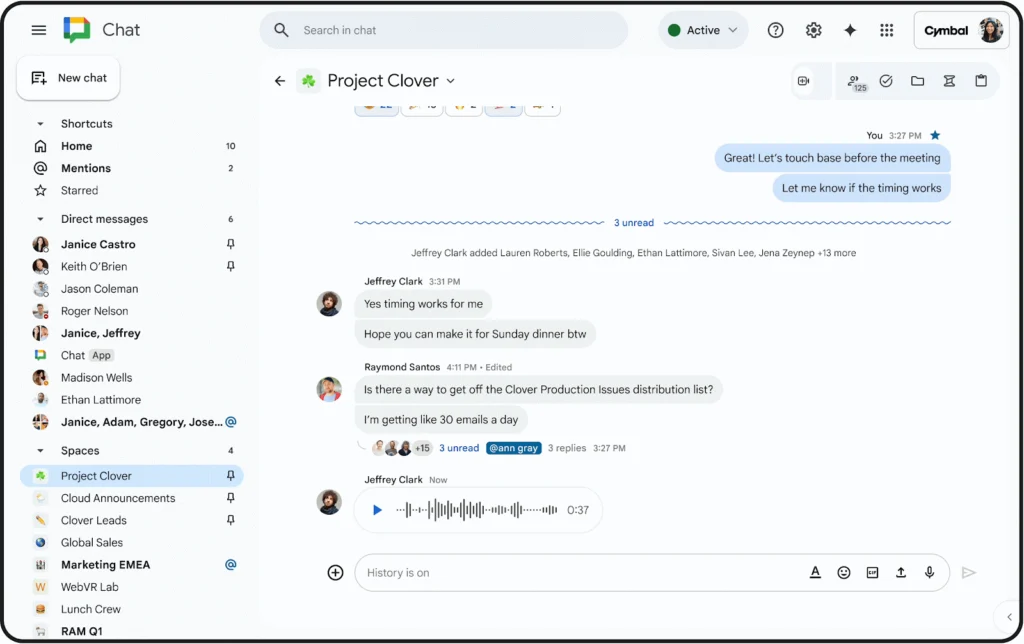Screen dimensions: 1024x644
Task: Click the upload file icon in compose bar
Action: (x=900, y=572)
